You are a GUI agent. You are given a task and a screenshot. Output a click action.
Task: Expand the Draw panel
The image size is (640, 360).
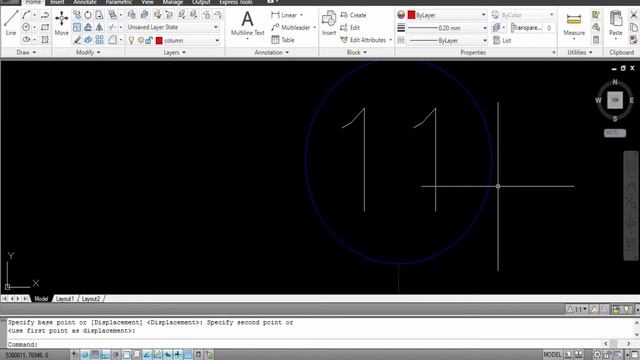26,52
